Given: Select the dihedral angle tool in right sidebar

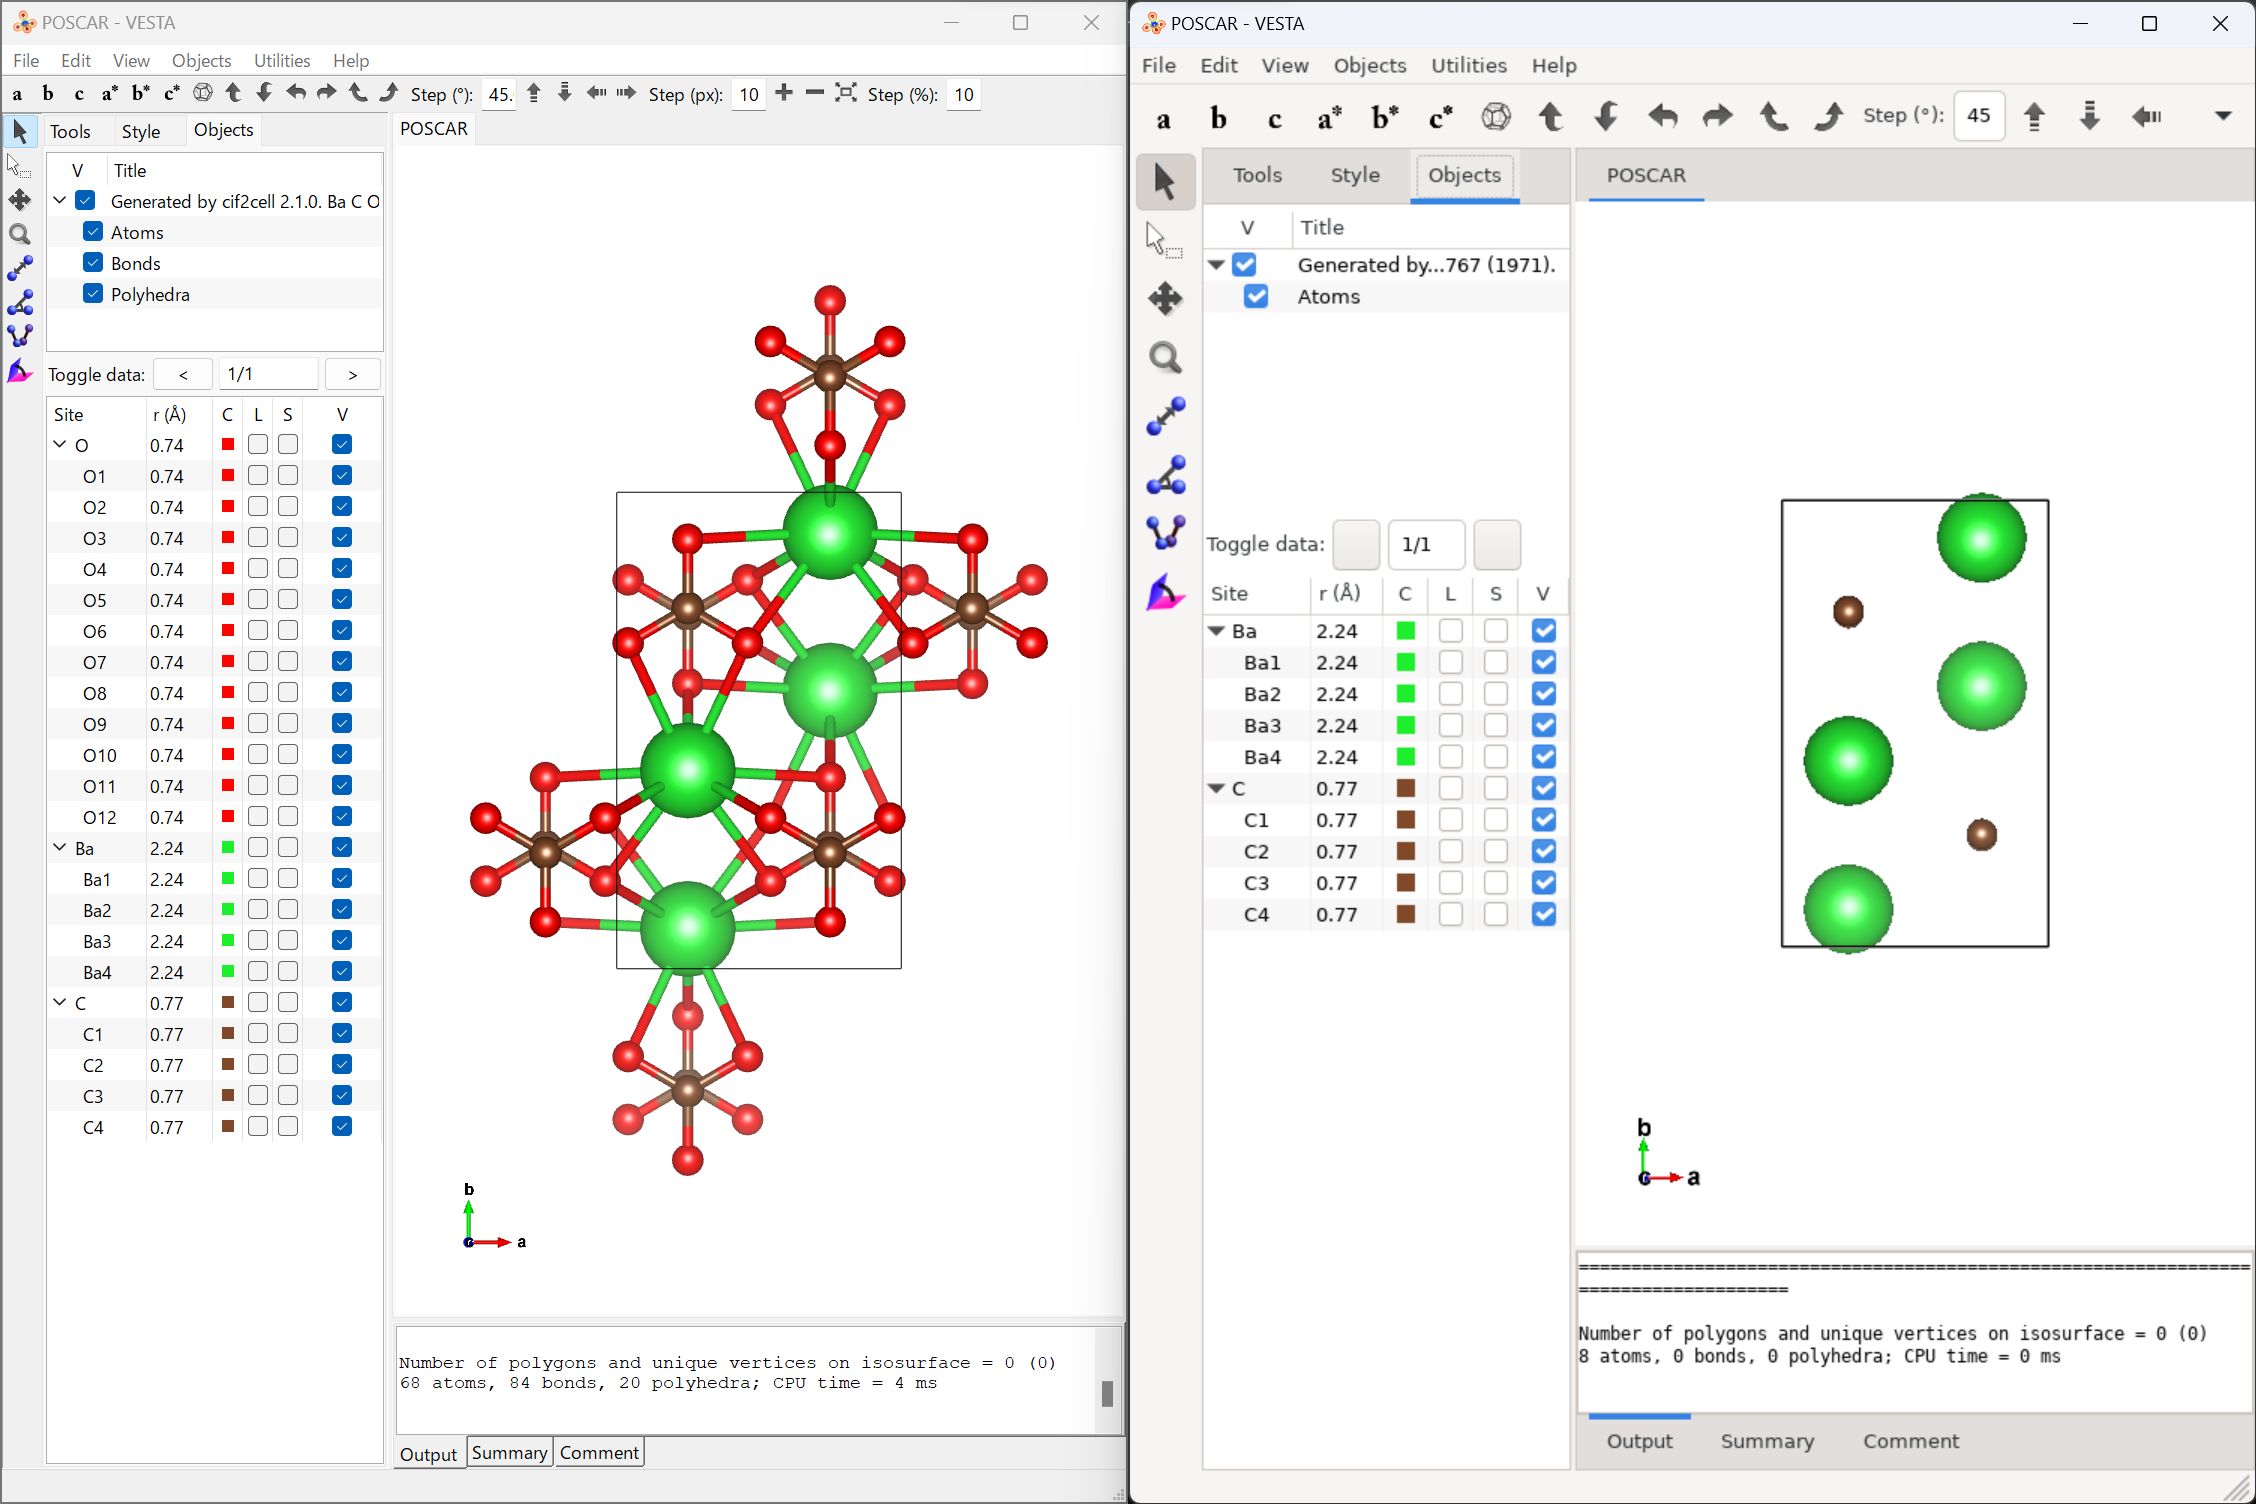Looking at the screenshot, I should pyautogui.click(x=1165, y=532).
